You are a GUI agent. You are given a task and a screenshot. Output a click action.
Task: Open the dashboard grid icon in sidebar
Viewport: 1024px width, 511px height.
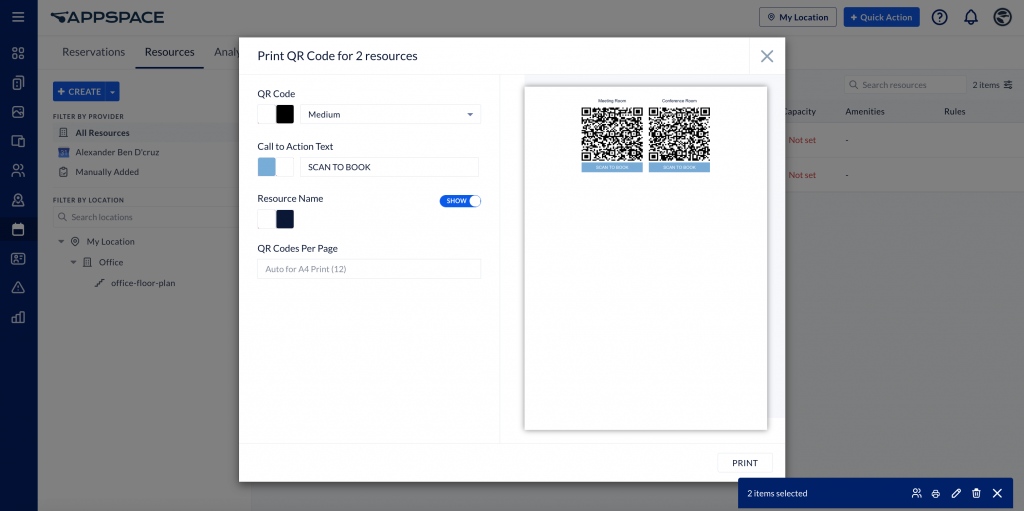click(x=18, y=54)
